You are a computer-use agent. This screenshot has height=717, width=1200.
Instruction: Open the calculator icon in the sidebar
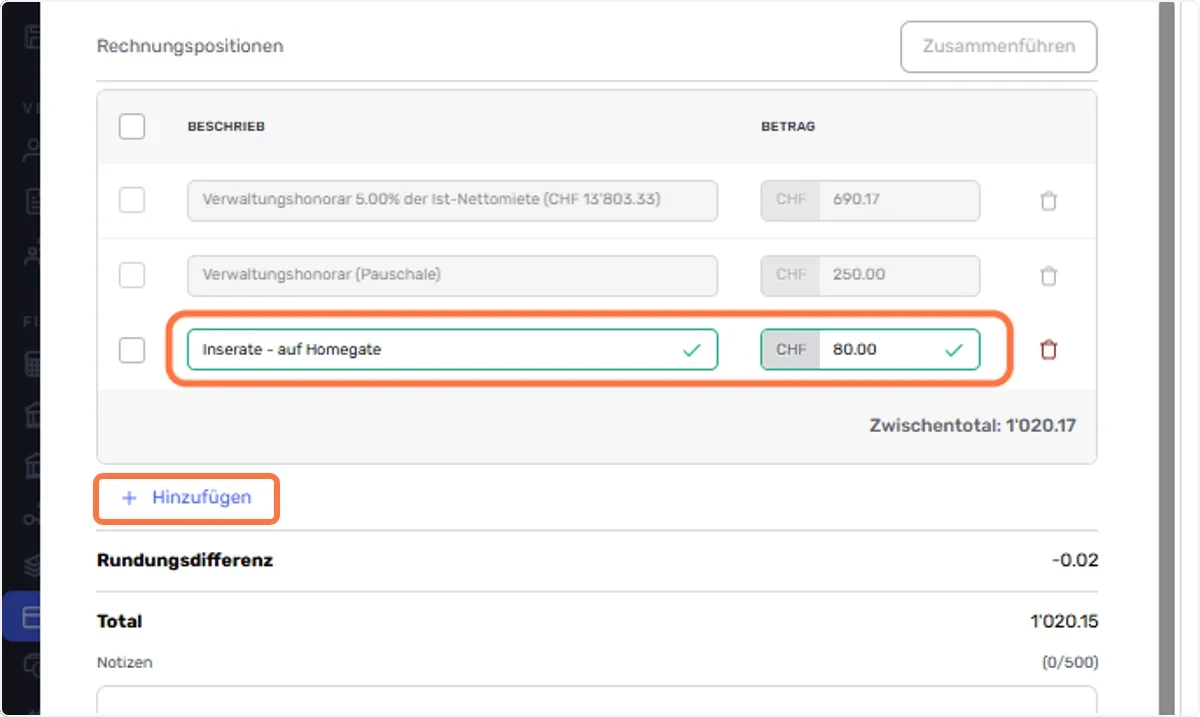[32, 366]
